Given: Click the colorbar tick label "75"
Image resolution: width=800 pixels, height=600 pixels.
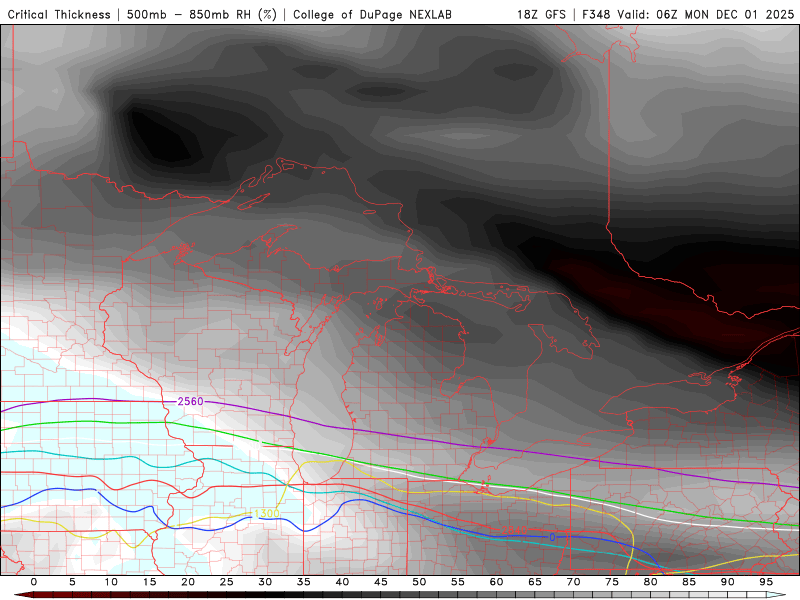Looking at the screenshot, I should pos(612,582).
